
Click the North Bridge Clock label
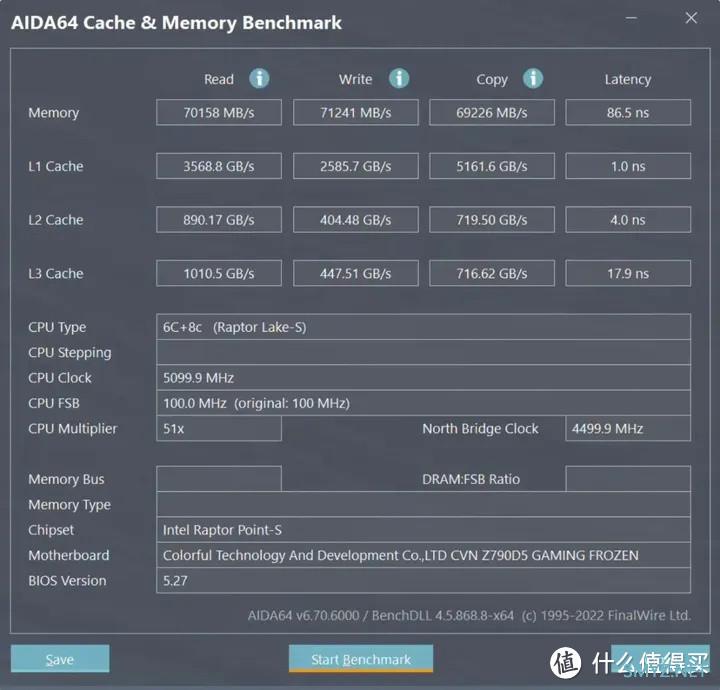pos(480,428)
